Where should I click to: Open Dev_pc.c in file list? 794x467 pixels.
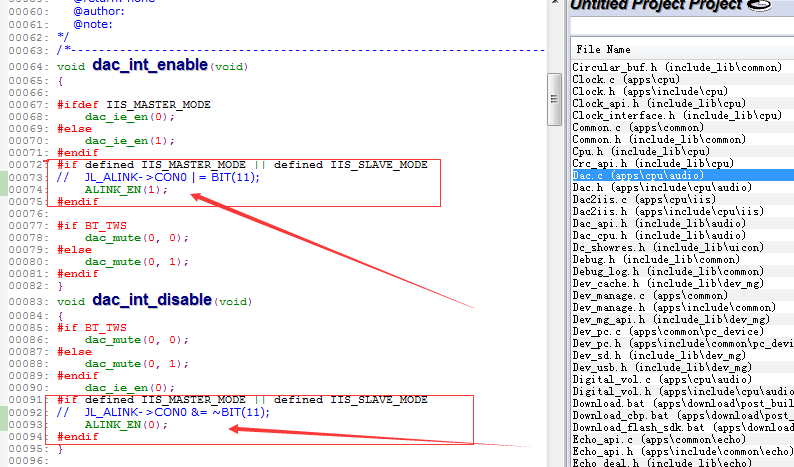tap(668, 332)
